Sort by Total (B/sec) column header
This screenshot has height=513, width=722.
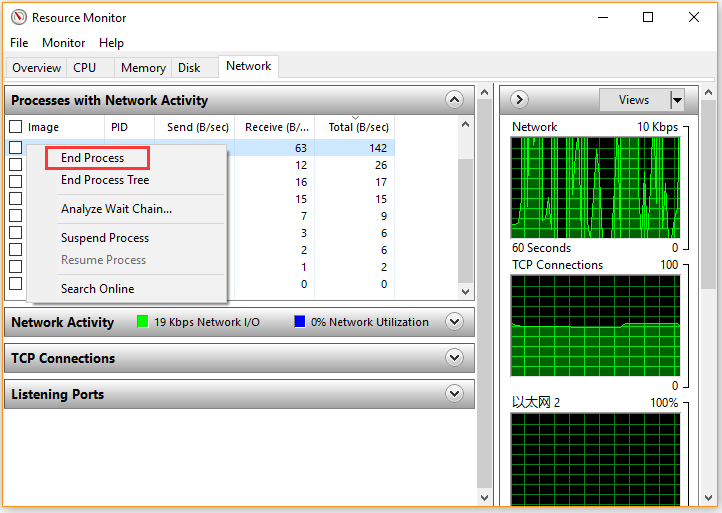point(355,127)
